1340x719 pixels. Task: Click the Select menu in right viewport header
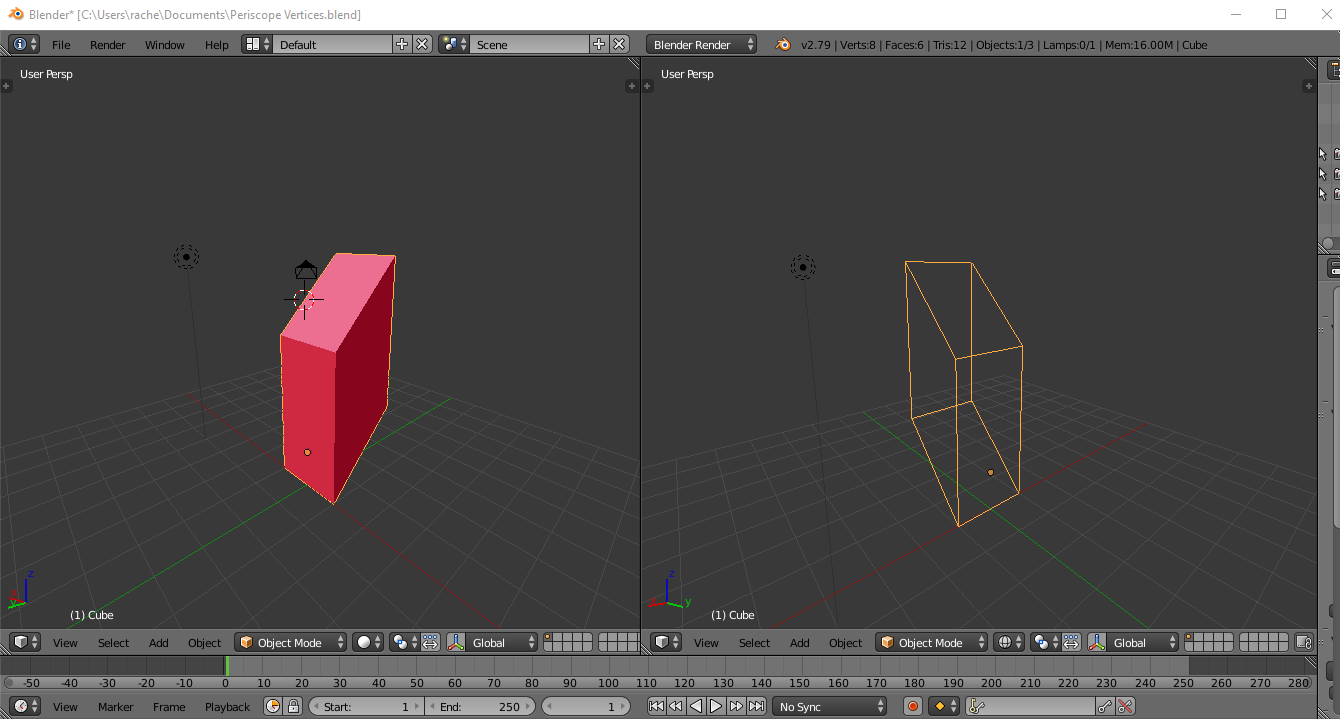(x=754, y=643)
